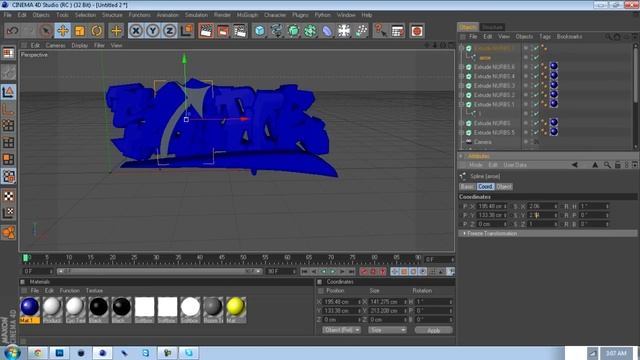
Task: Open the MoGraph menu
Action: (247, 15)
